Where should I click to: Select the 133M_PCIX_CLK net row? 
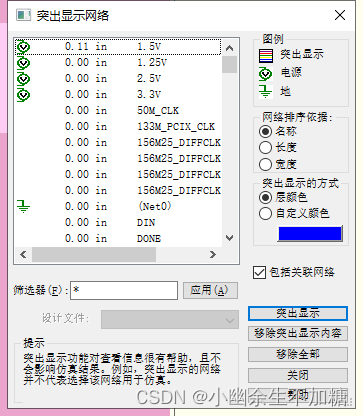[118, 126]
